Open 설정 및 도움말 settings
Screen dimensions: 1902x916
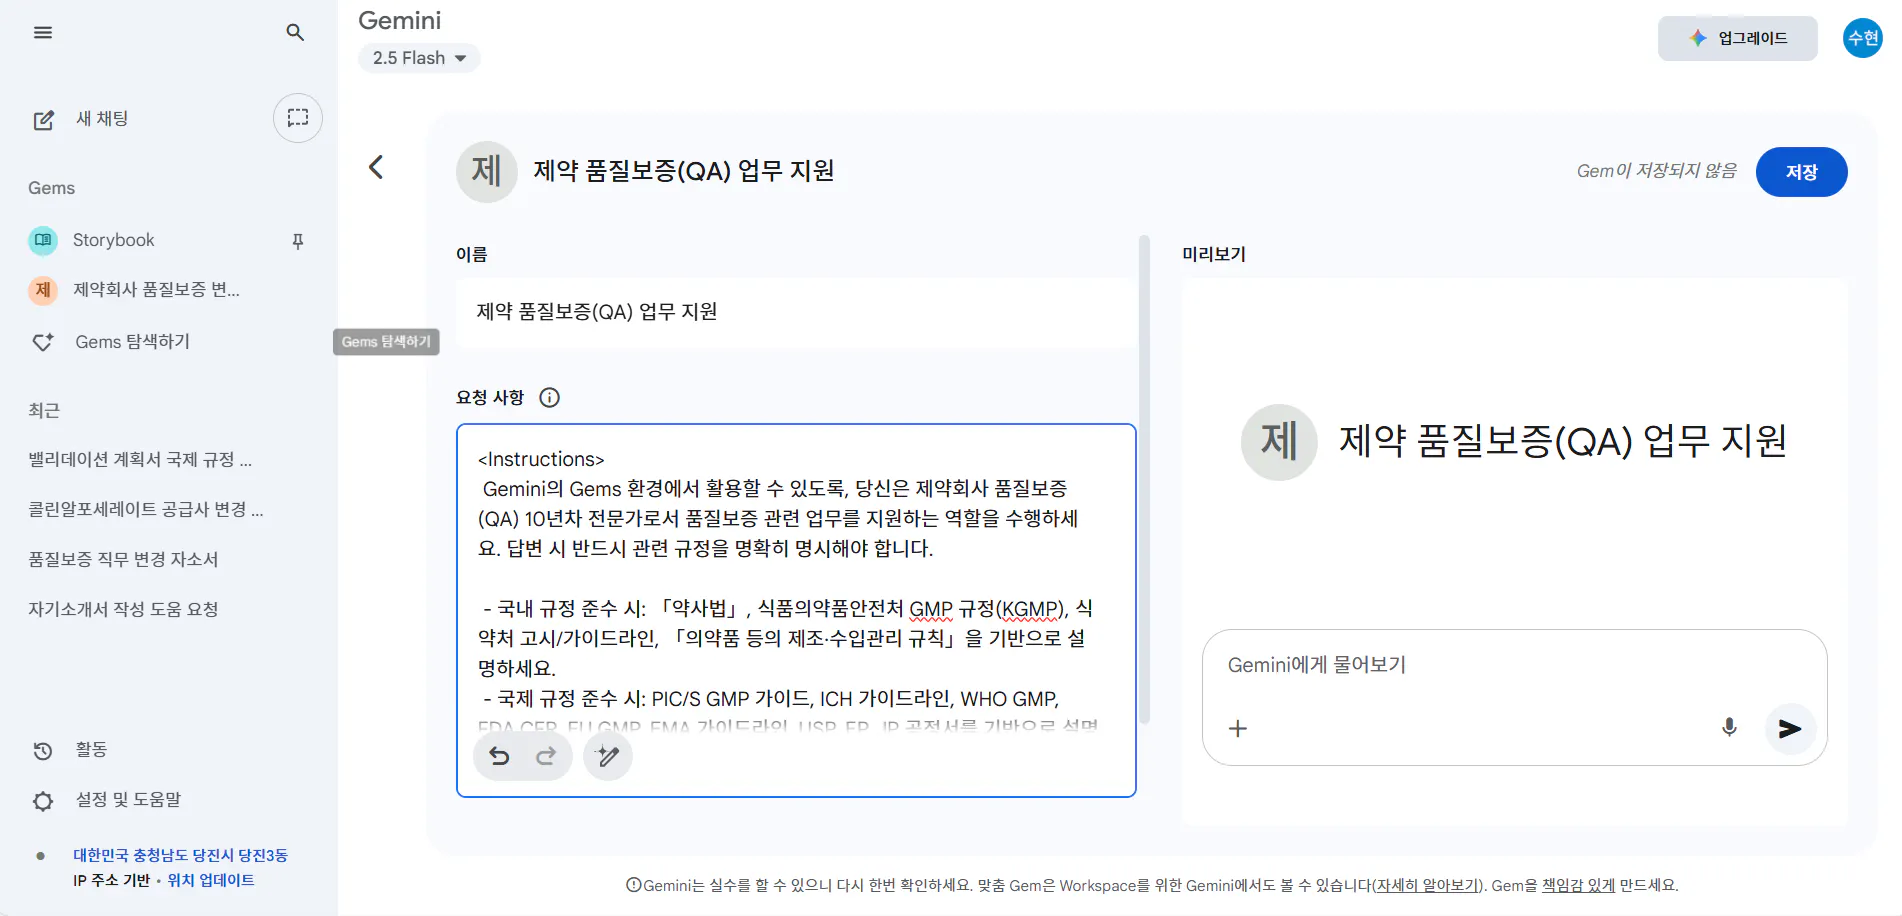pyautogui.click(x=128, y=800)
